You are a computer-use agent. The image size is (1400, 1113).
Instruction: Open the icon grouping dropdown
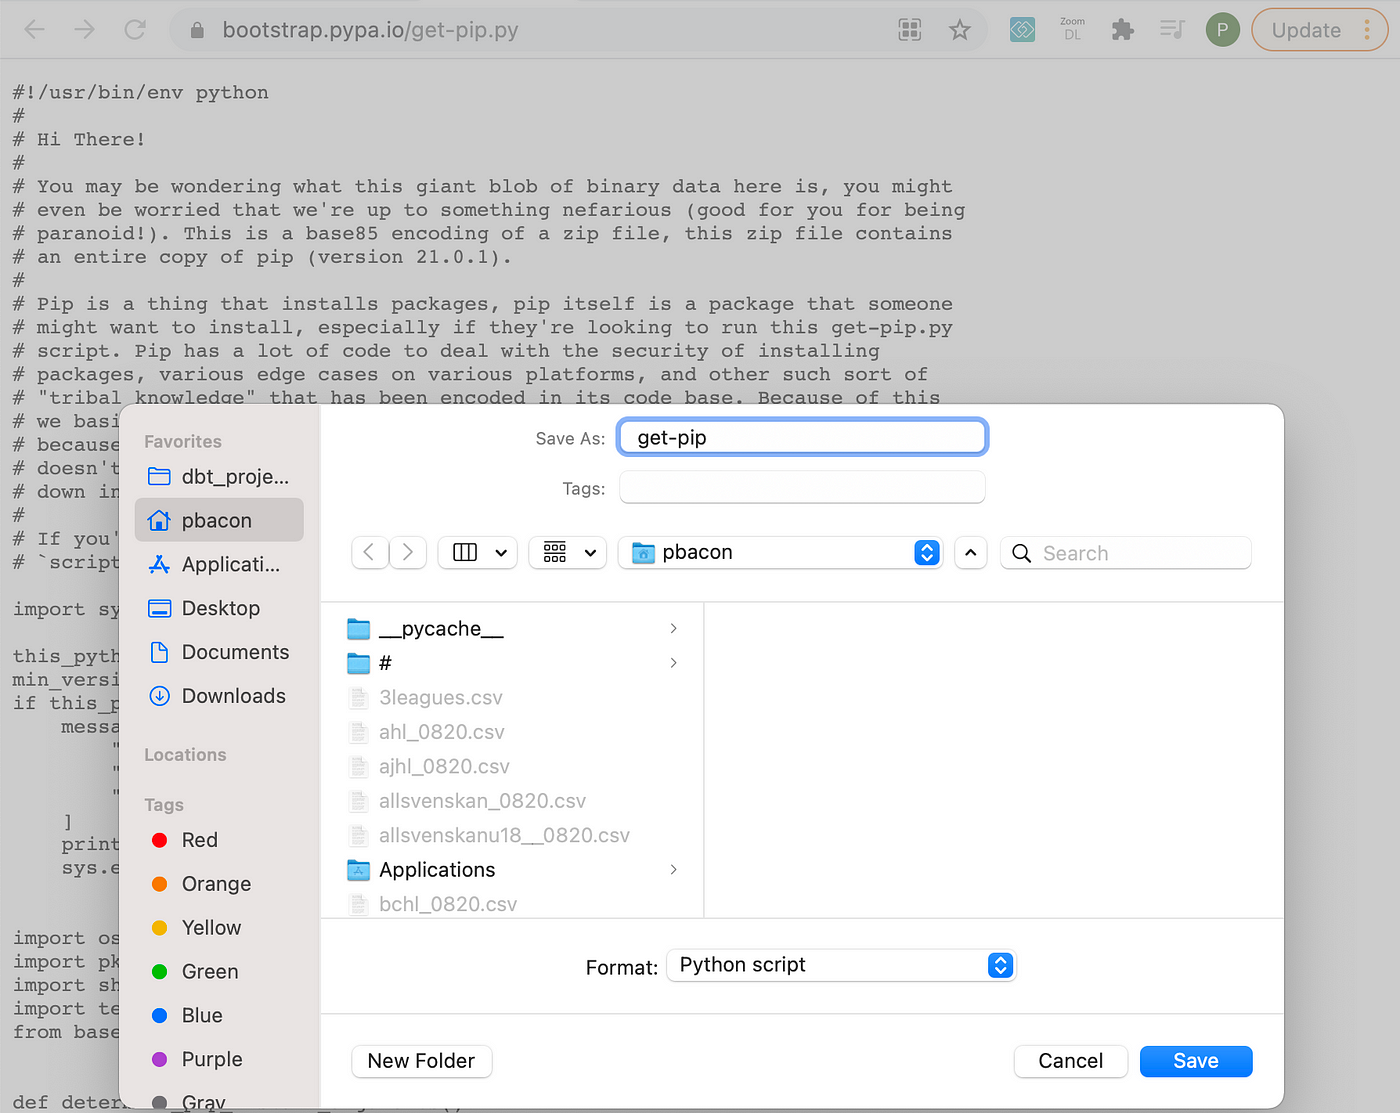point(567,552)
